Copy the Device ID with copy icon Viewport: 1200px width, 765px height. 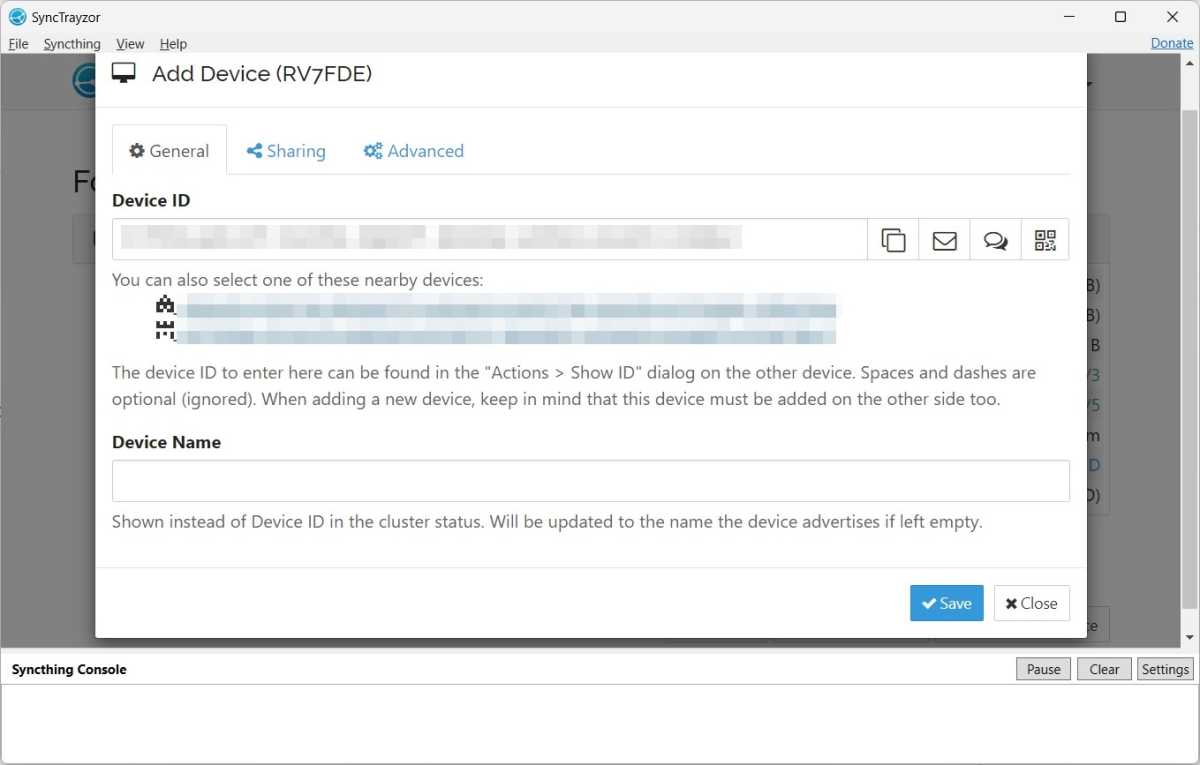(893, 240)
